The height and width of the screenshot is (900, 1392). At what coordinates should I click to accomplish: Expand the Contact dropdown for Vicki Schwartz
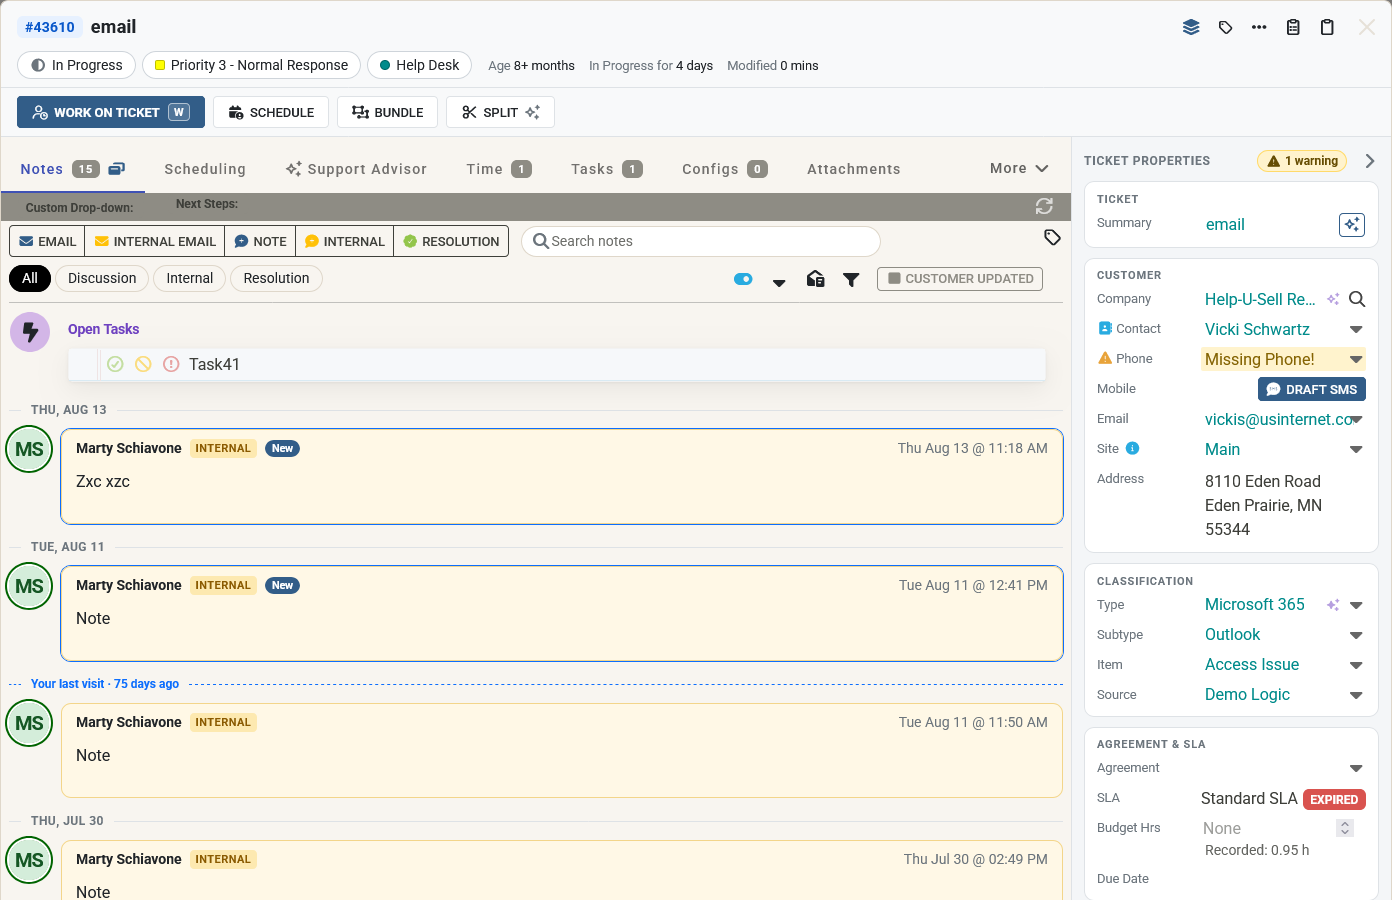[1356, 329]
